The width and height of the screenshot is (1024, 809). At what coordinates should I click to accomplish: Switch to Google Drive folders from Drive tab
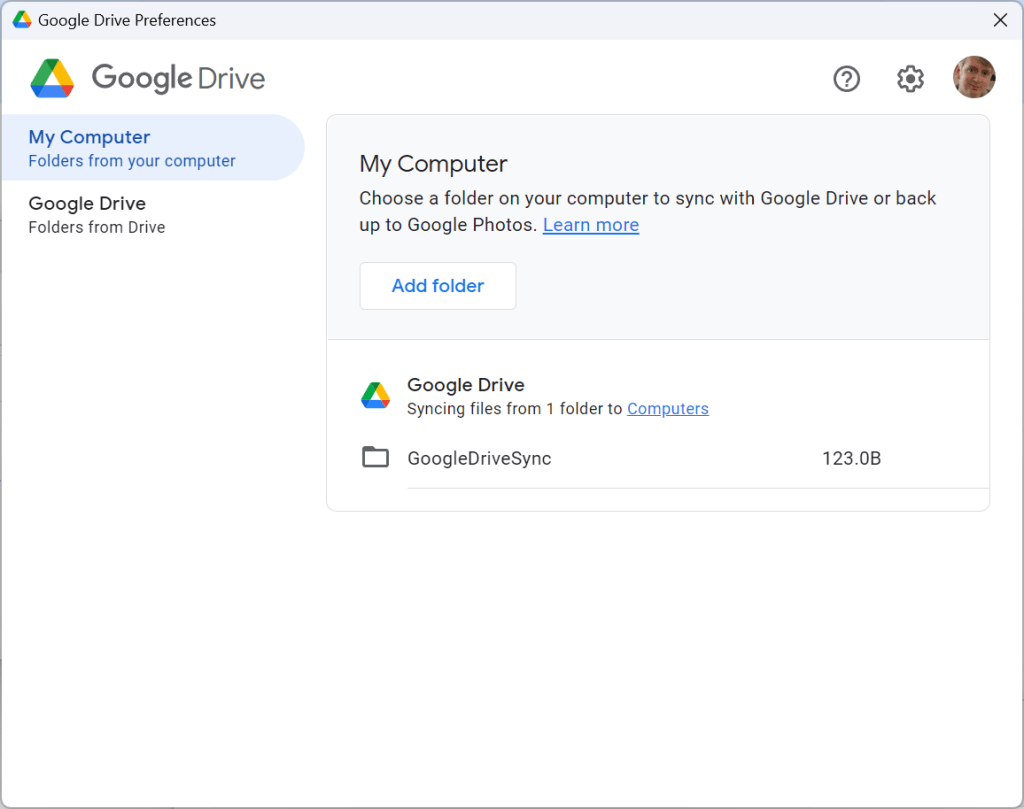(97, 214)
